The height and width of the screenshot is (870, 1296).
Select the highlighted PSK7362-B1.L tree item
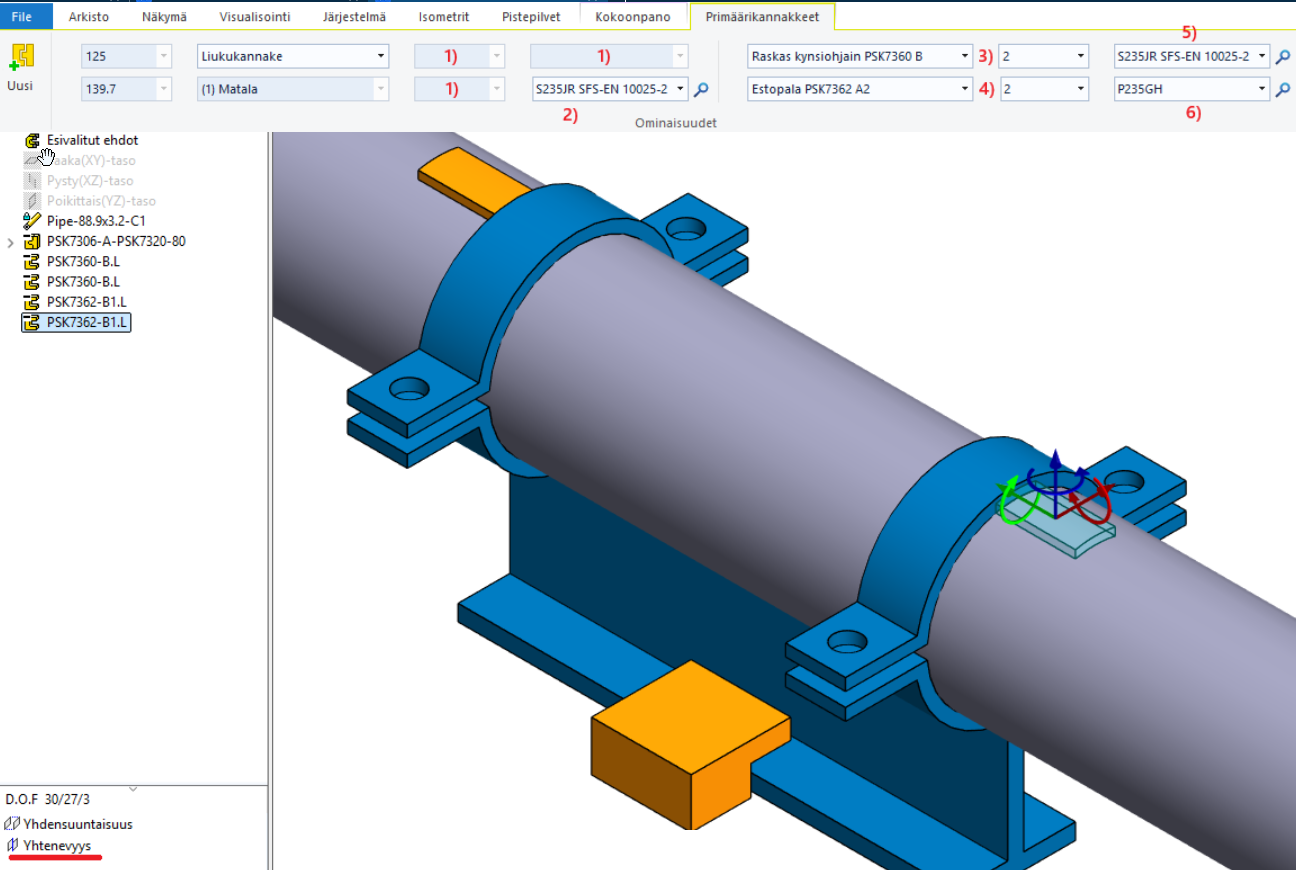(87, 322)
